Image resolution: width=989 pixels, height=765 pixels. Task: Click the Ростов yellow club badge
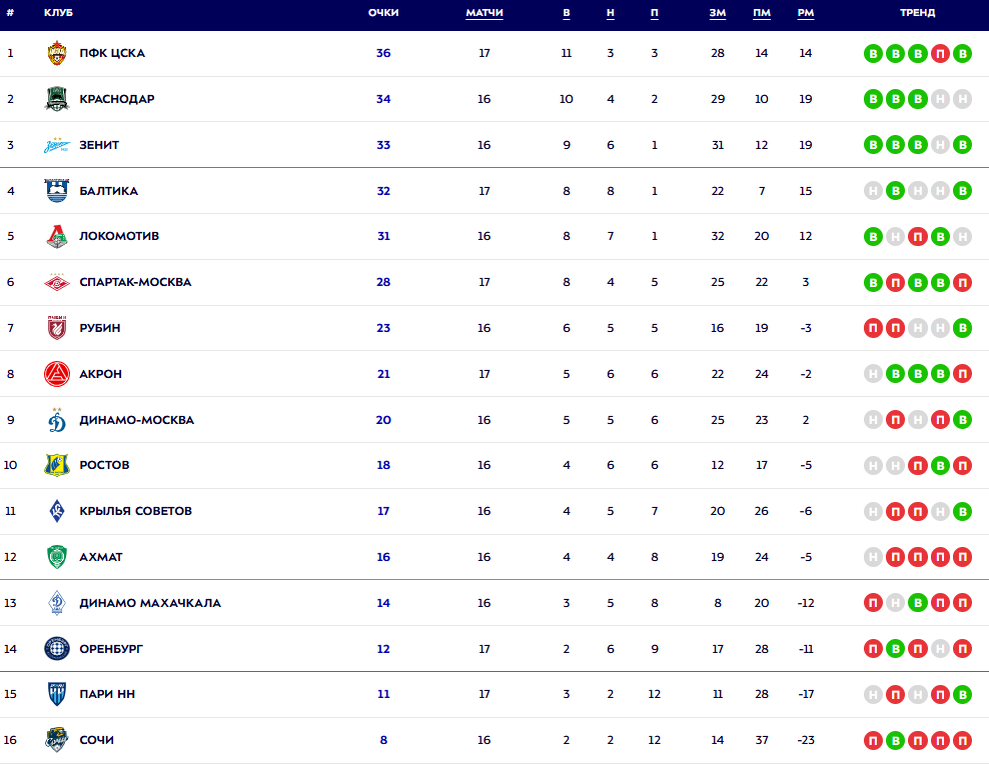pyautogui.click(x=57, y=465)
